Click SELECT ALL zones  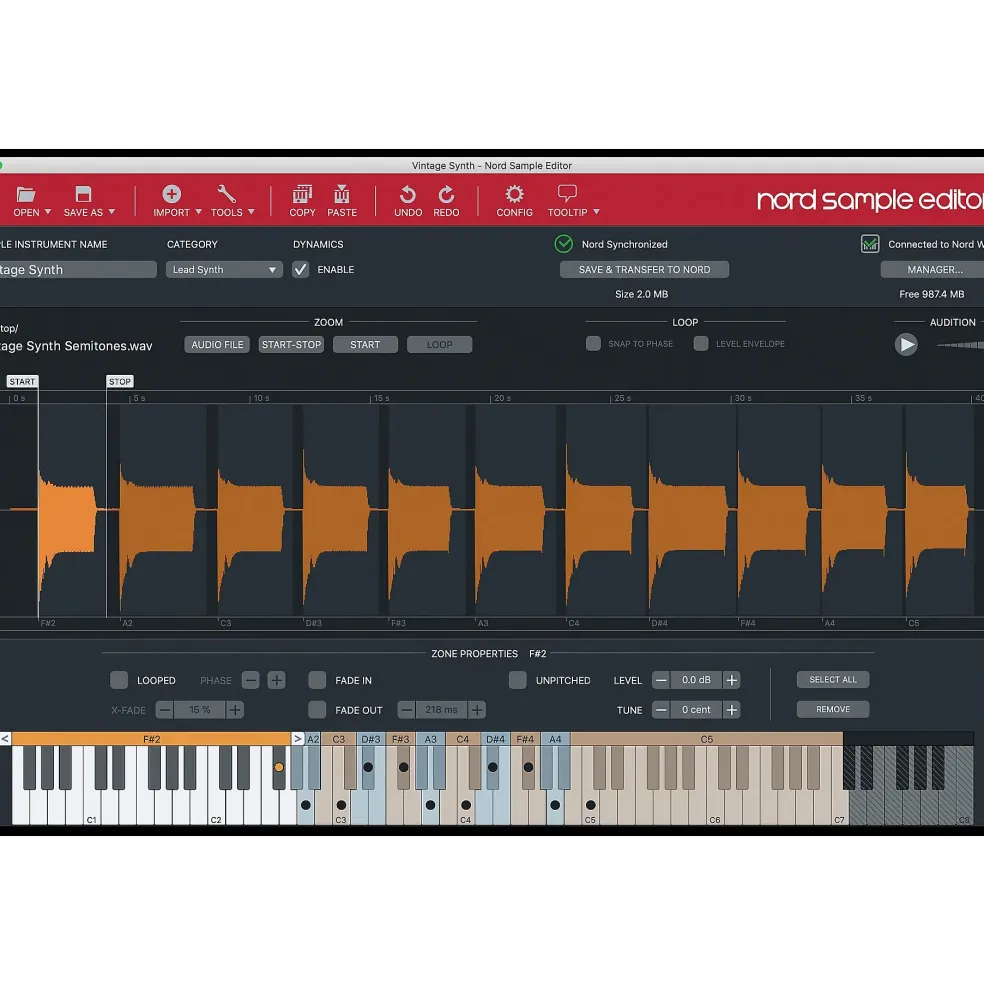pos(833,680)
